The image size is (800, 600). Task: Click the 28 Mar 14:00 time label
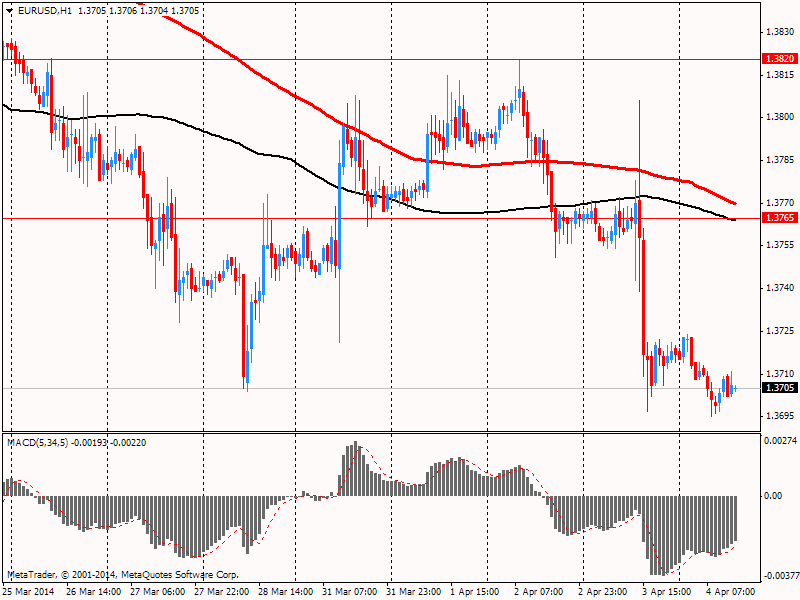click(x=286, y=592)
